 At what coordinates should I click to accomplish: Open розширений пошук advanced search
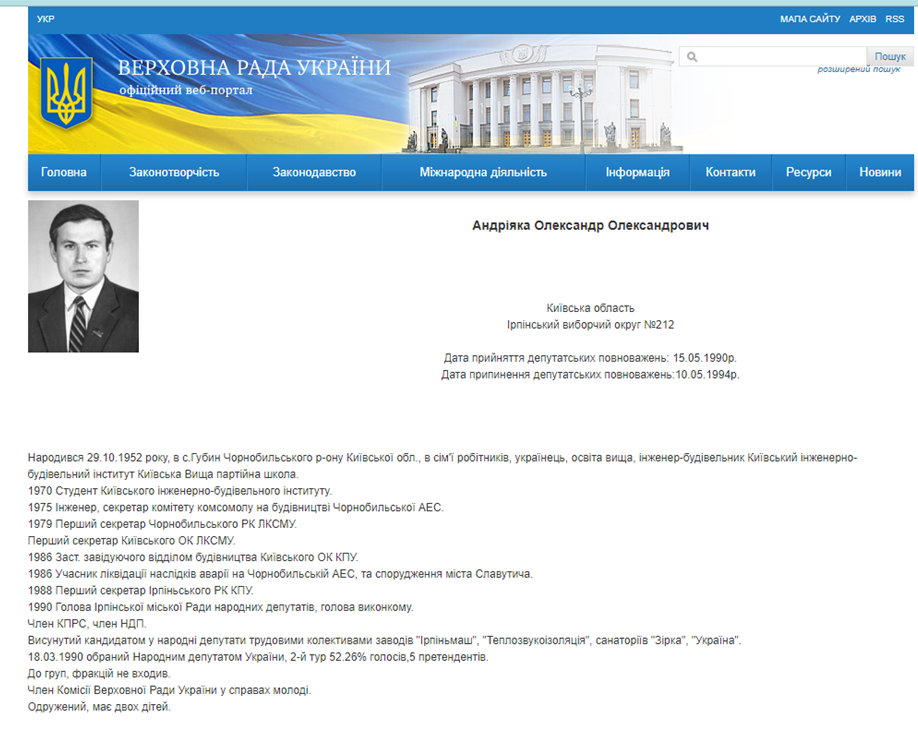(859, 70)
